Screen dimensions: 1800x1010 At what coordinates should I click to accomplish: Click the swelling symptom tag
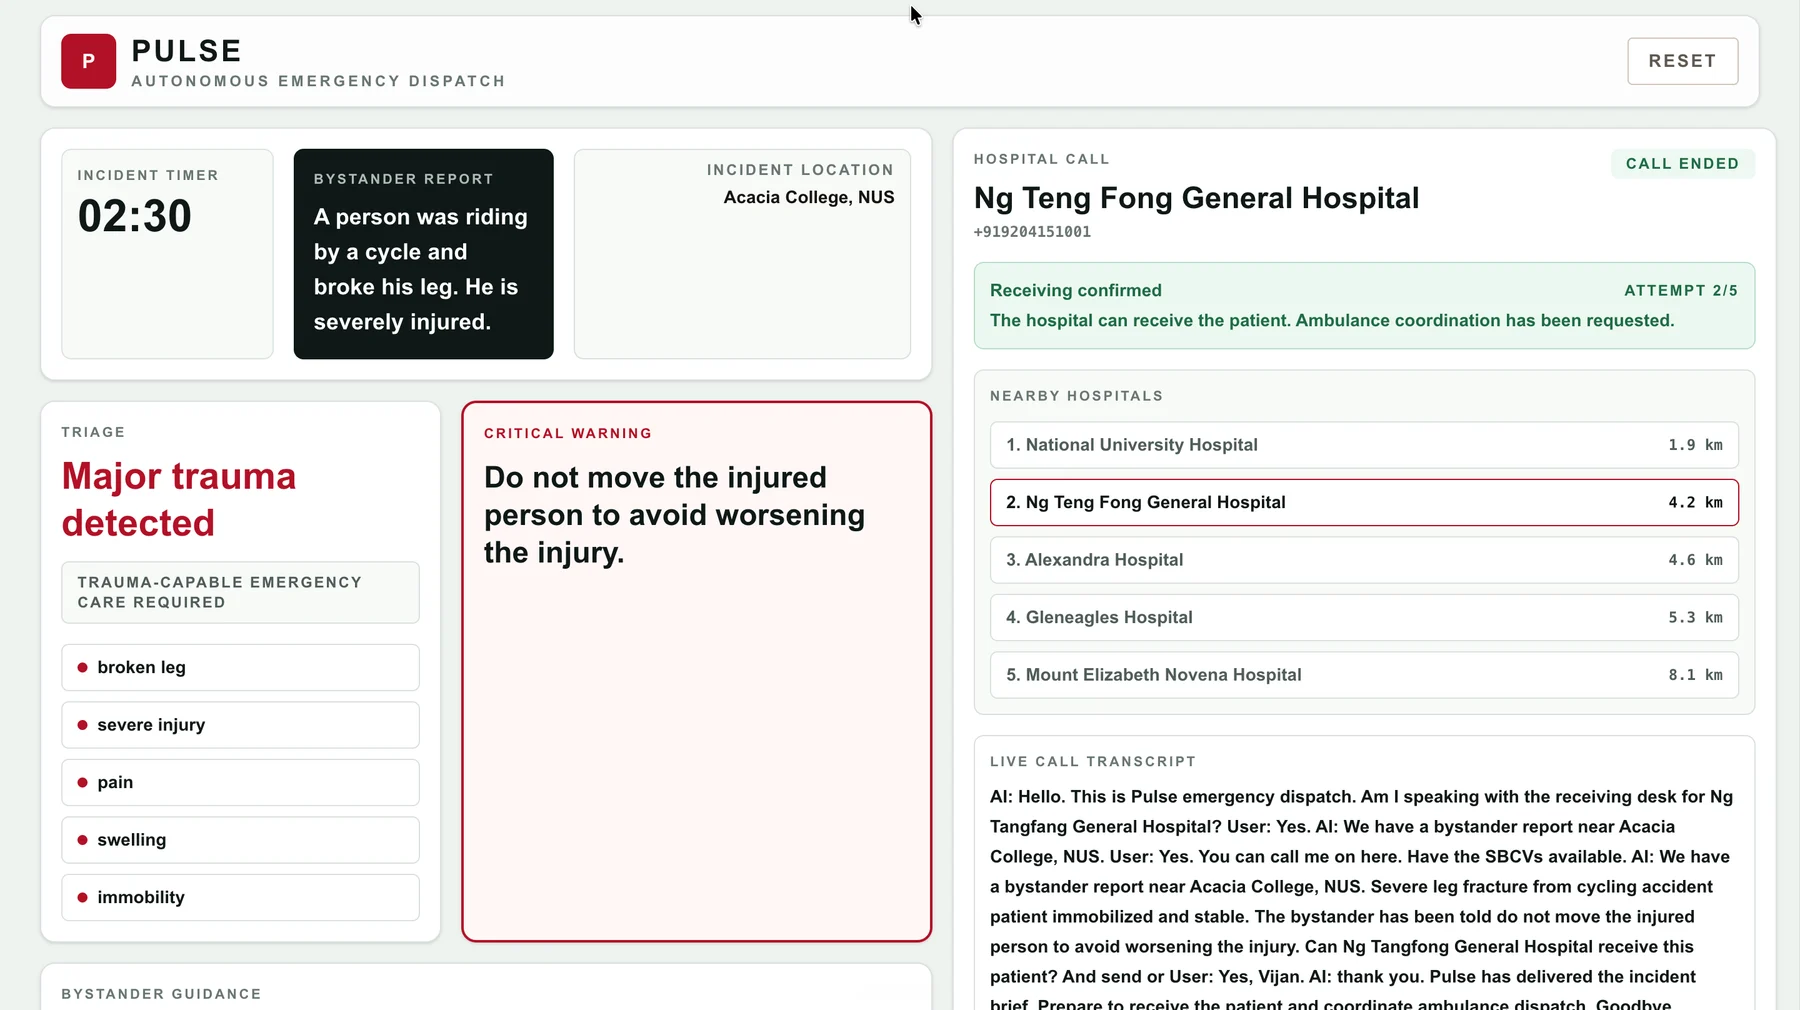click(x=240, y=840)
